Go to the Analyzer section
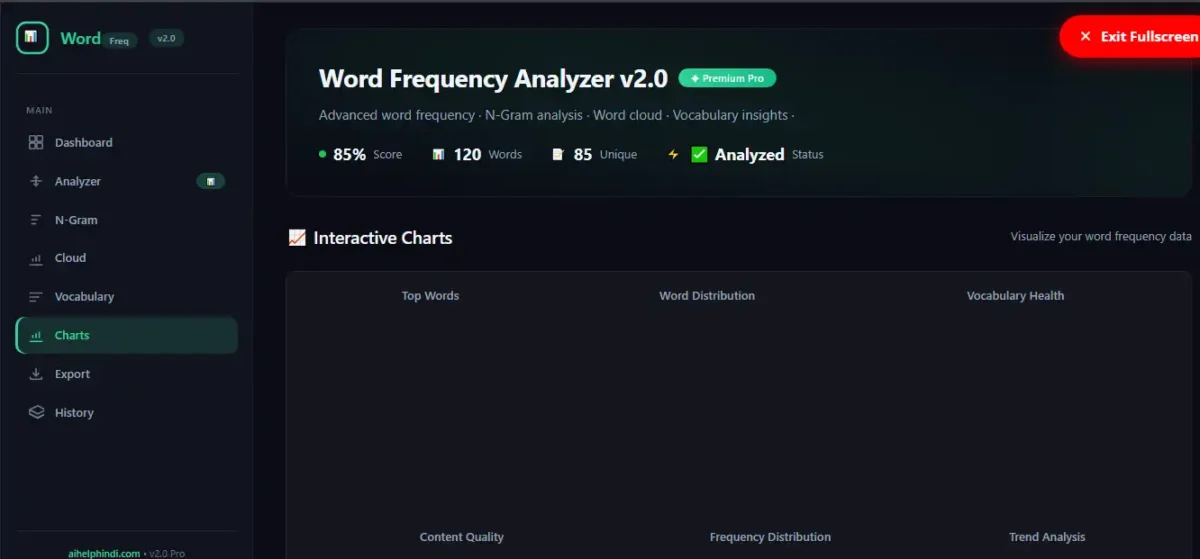 (x=127, y=181)
